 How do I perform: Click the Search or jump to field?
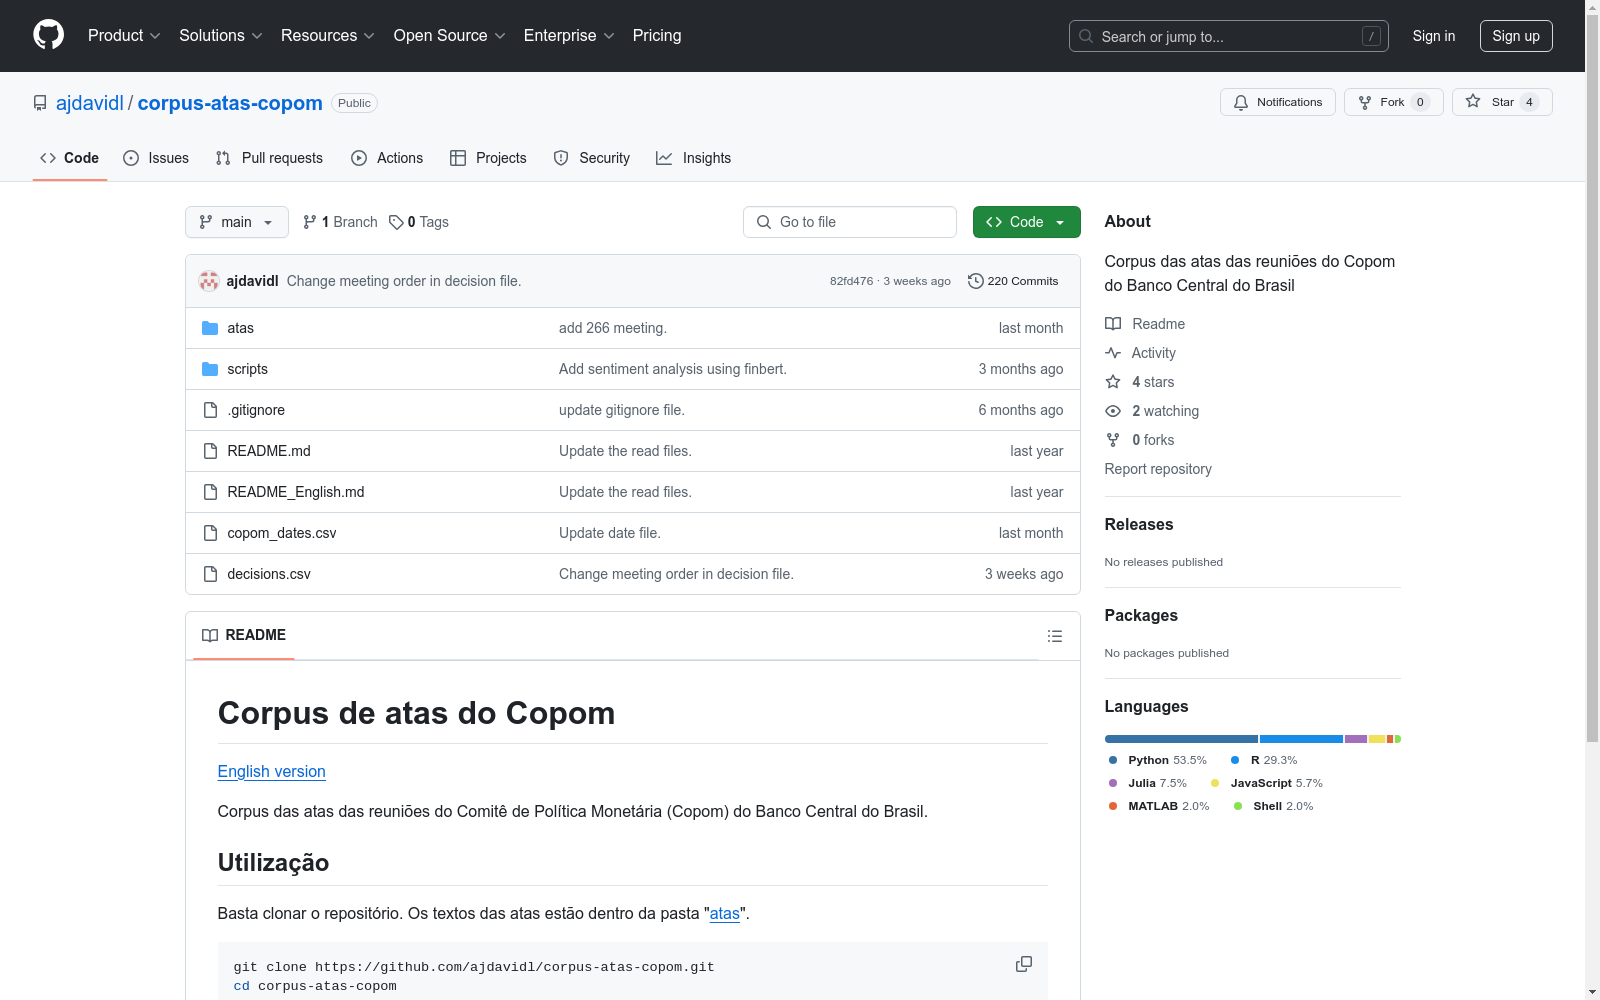pos(1229,36)
